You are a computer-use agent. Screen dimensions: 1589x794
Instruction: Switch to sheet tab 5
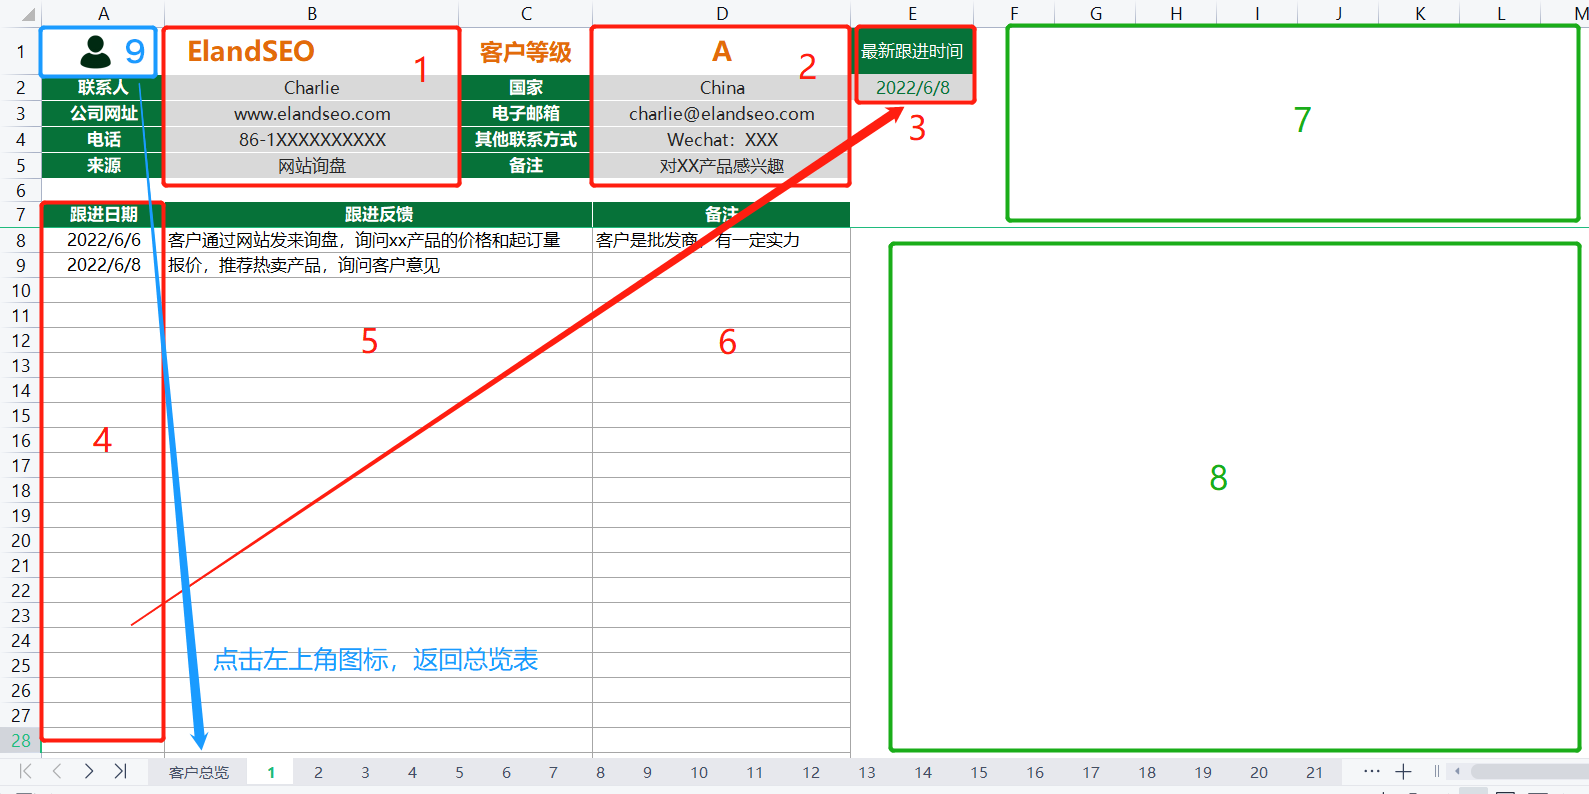pos(459,772)
